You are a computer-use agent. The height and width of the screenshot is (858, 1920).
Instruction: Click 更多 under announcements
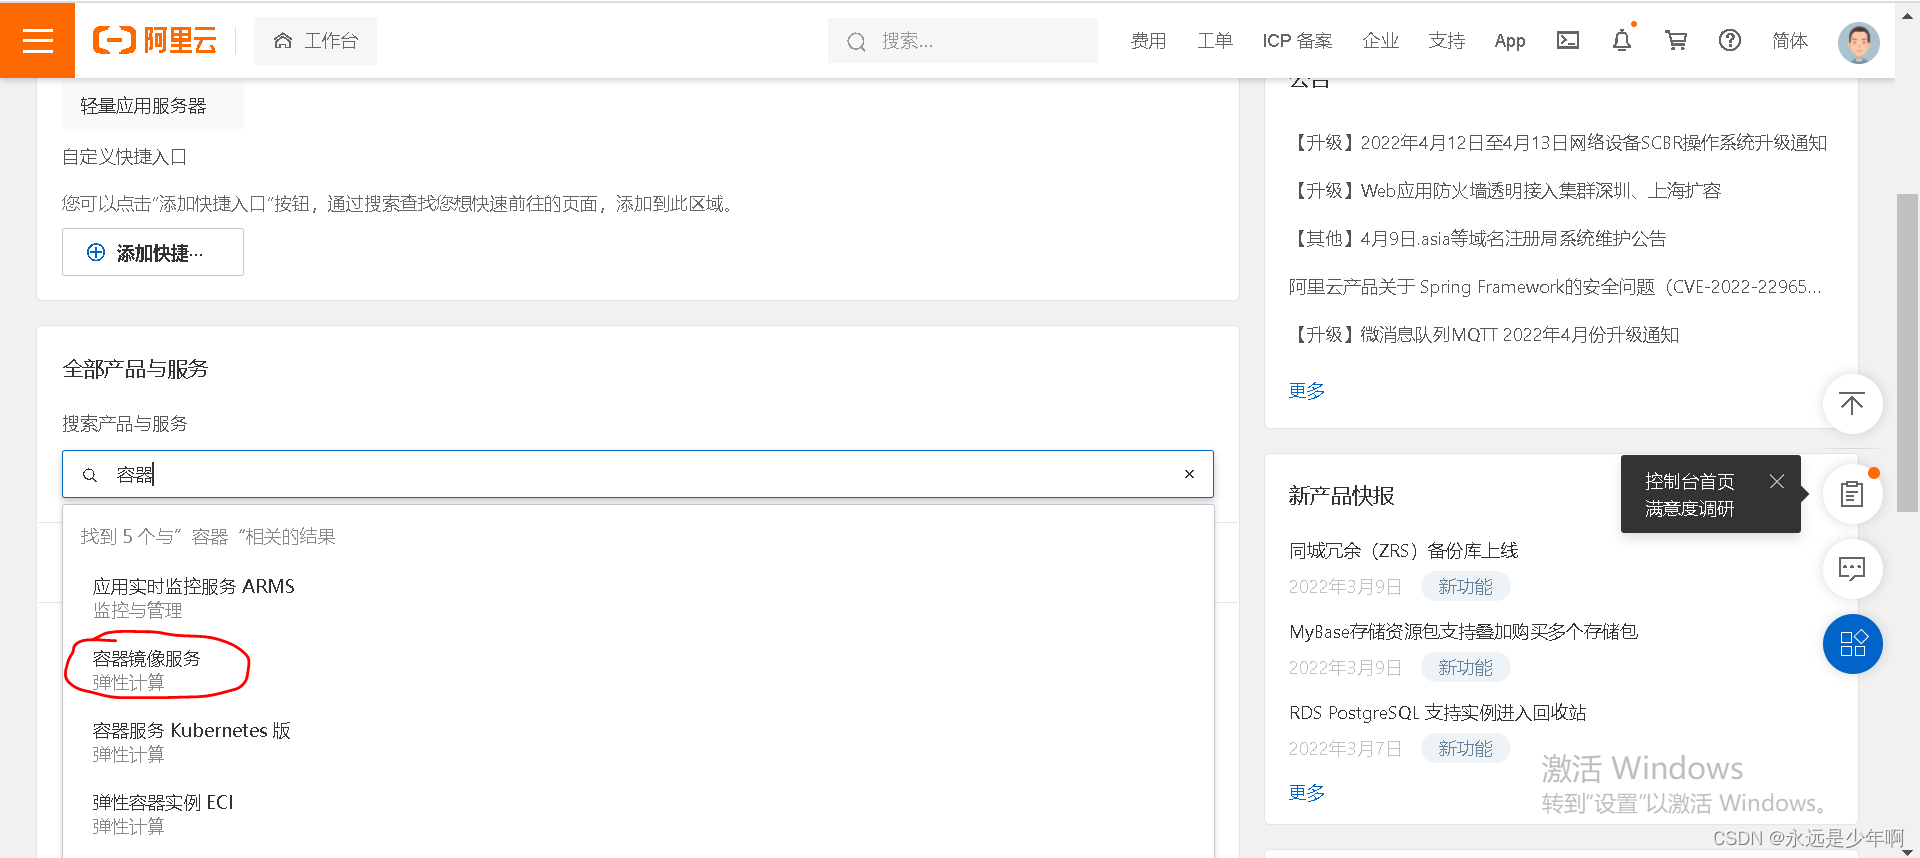[x=1306, y=391]
